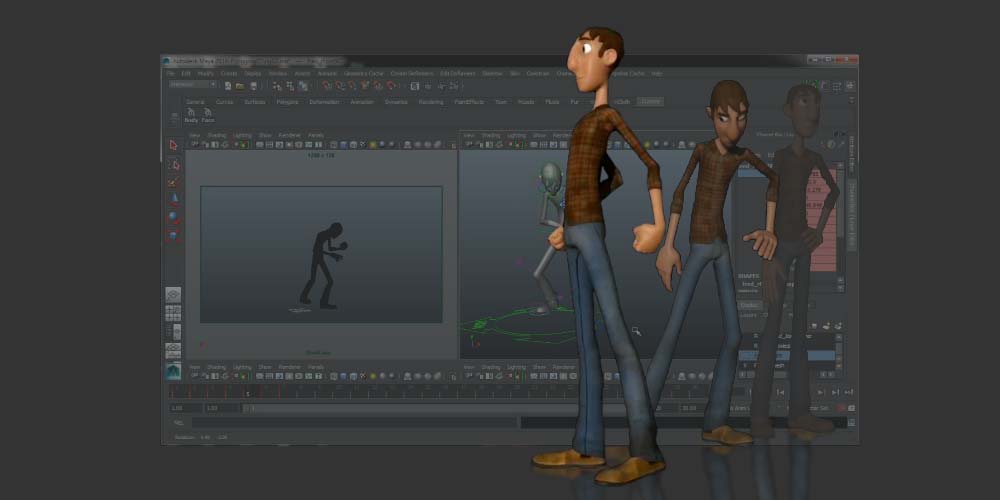Click the Face shelf button

click(x=208, y=116)
